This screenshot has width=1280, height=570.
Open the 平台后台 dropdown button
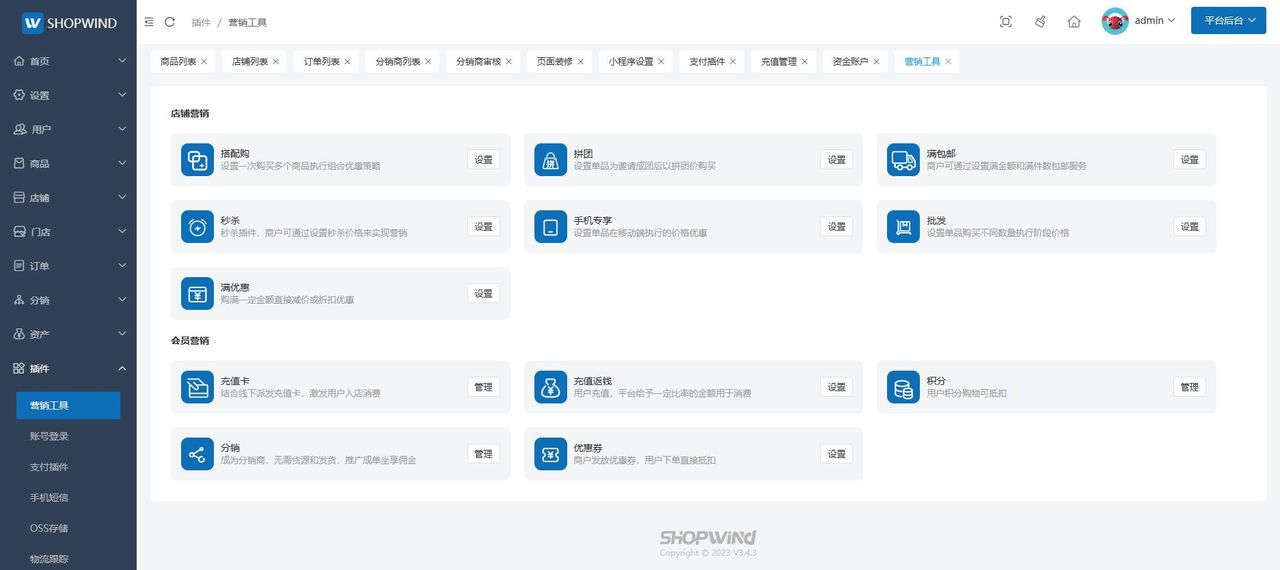point(1229,21)
